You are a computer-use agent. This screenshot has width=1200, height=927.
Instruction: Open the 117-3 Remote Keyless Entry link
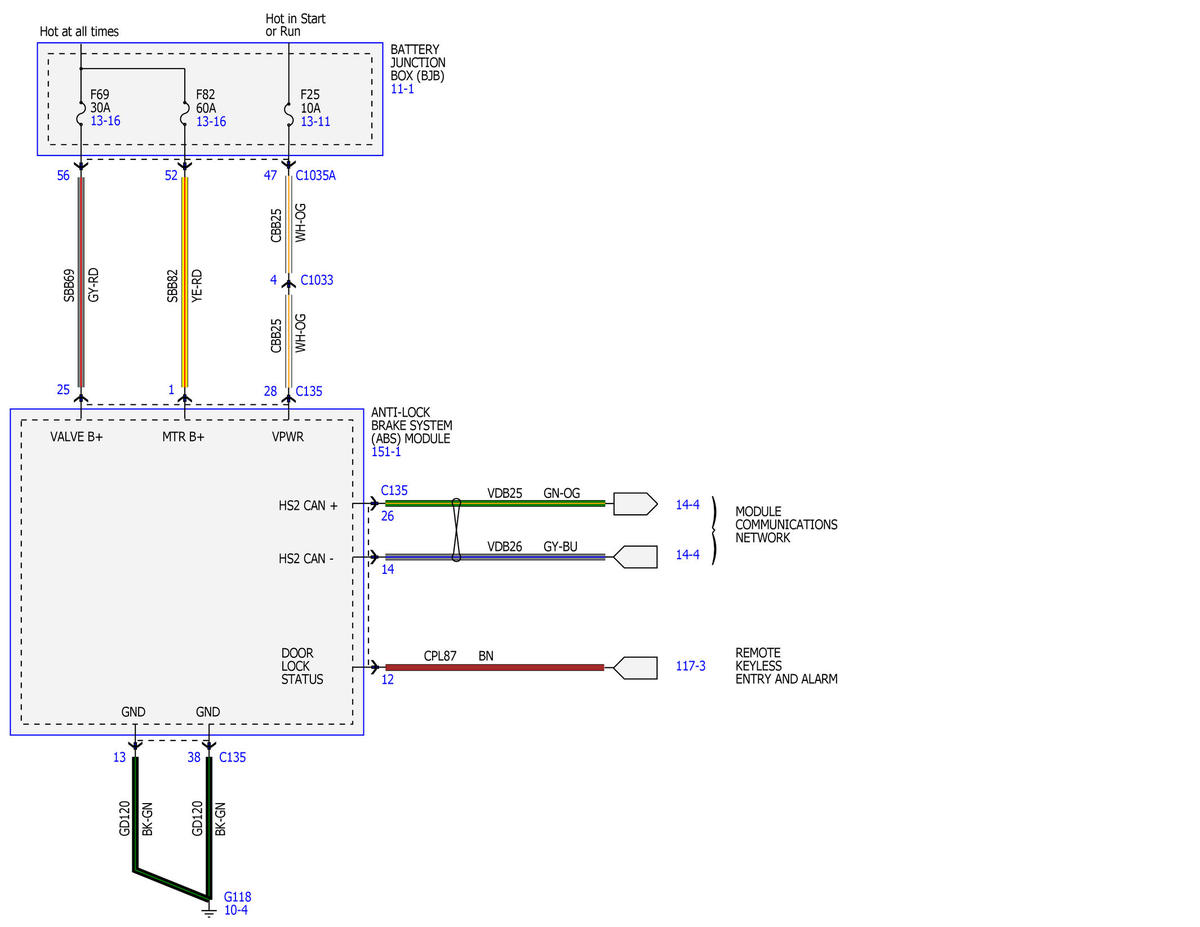690,666
